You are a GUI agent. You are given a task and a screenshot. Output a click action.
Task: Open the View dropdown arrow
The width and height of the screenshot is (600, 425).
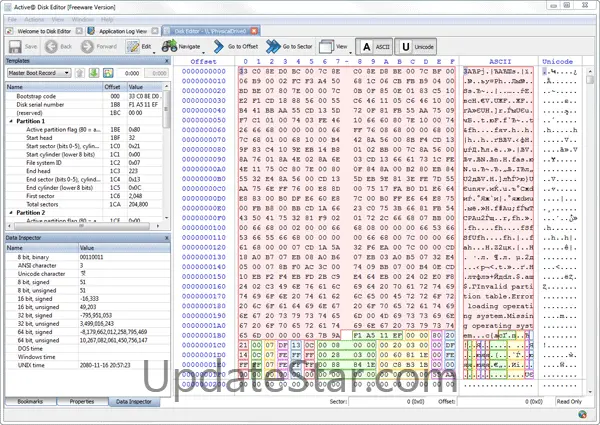point(351,52)
